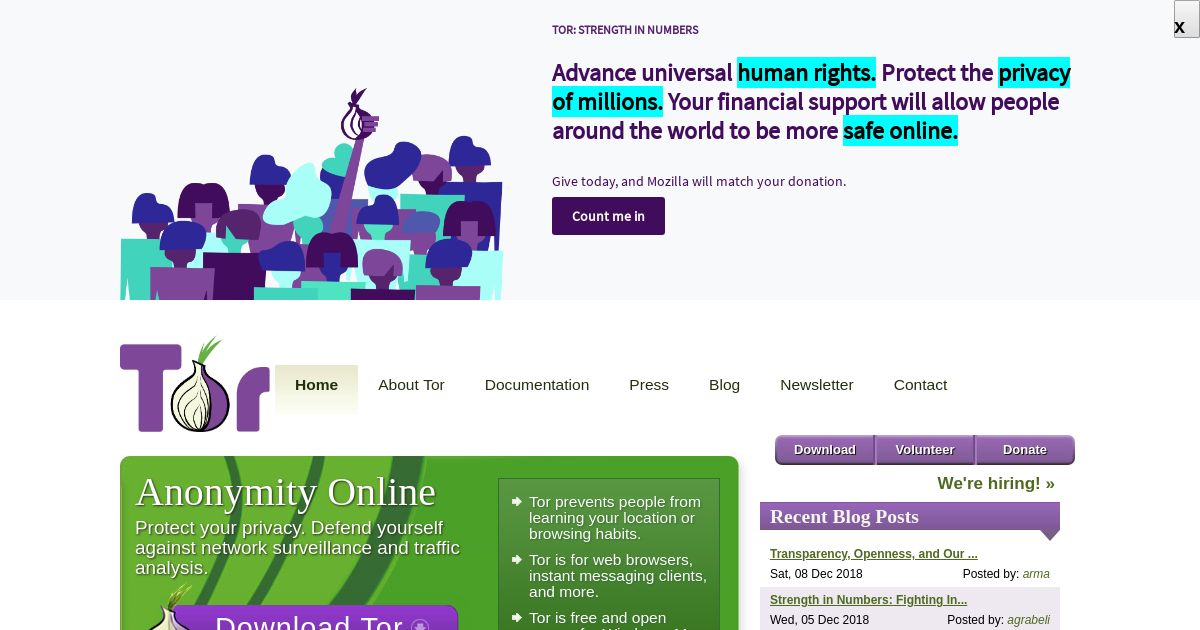Viewport: 1200px width, 630px height.
Task: Click the purple Download button
Action: pyautogui.click(x=825, y=450)
